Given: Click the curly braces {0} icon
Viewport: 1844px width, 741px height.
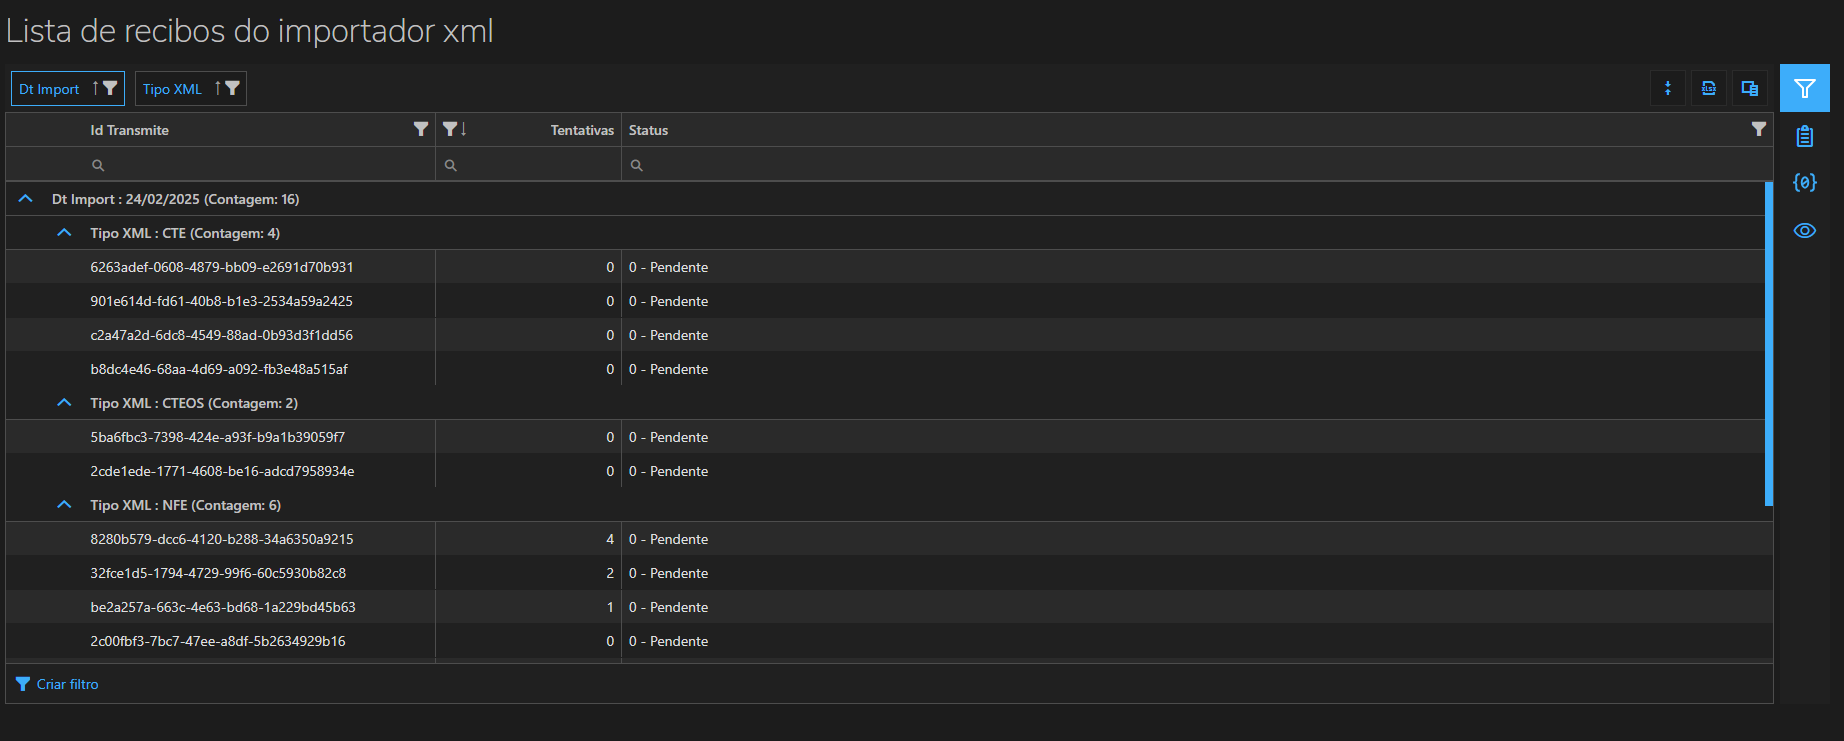Looking at the screenshot, I should click(x=1804, y=183).
